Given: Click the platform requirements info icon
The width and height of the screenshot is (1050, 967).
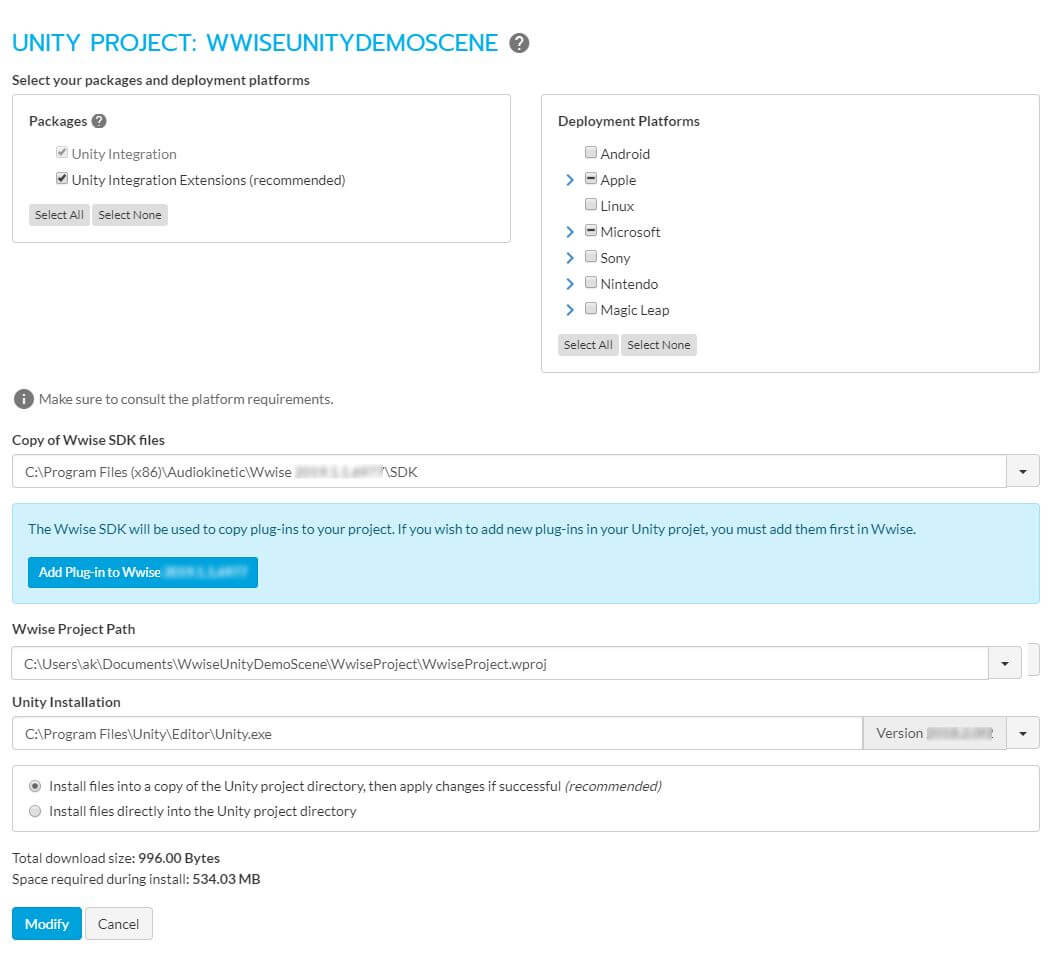Looking at the screenshot, I should click(23, 399).
